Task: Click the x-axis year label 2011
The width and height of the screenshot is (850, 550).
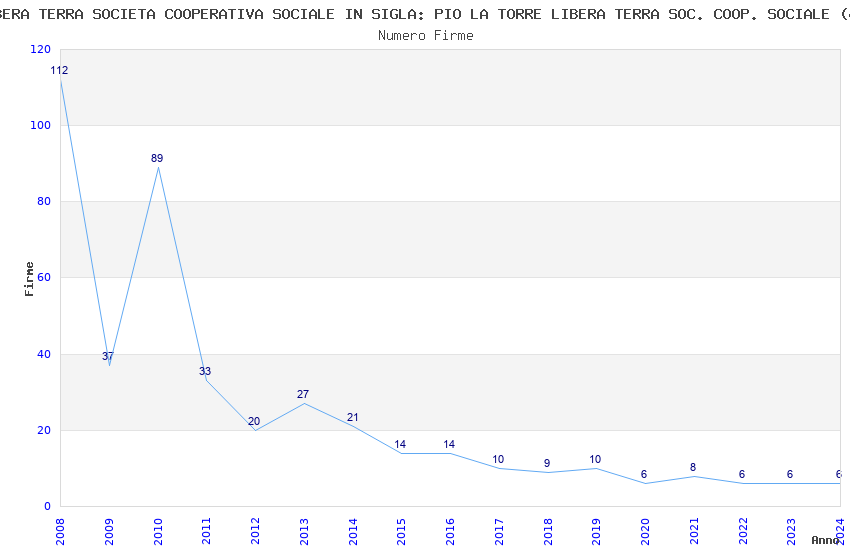Action: tap(206, 531)
